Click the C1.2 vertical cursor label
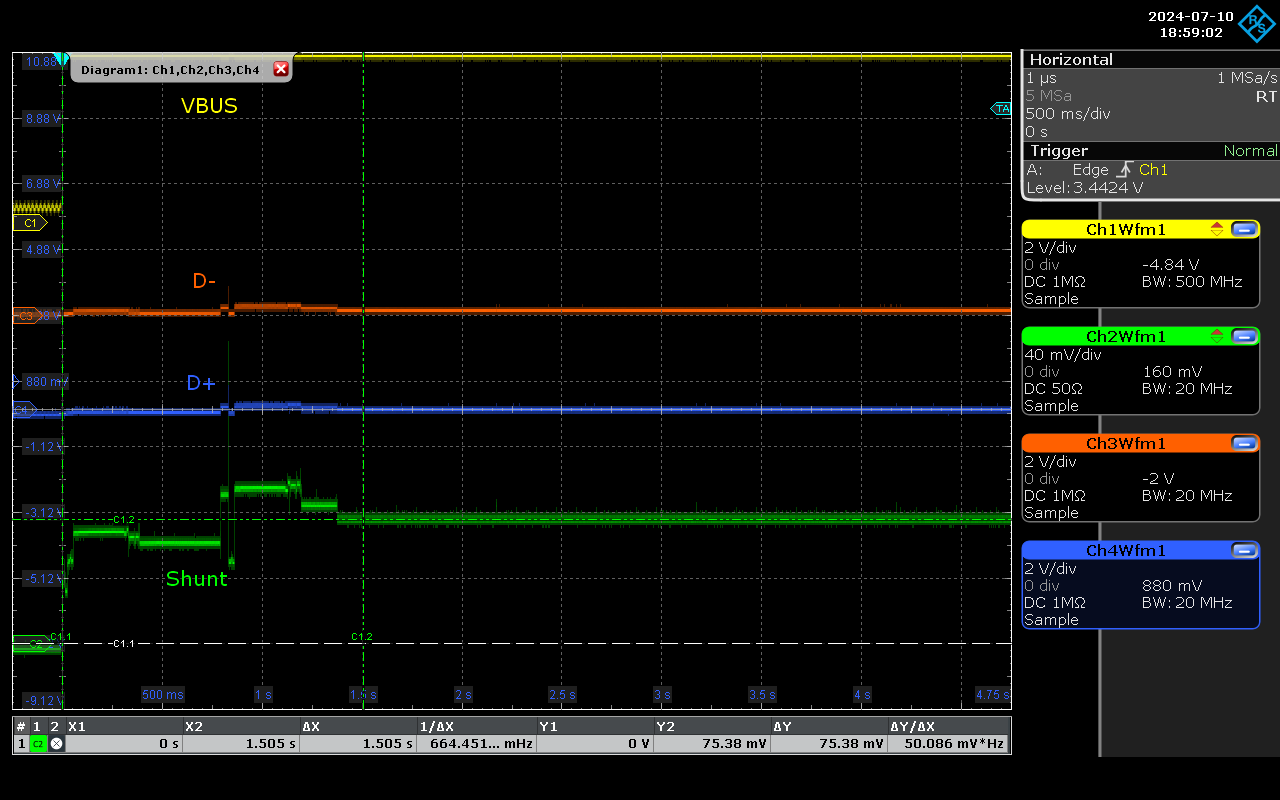Screen dimensions: 1280x800 (361, 636)
